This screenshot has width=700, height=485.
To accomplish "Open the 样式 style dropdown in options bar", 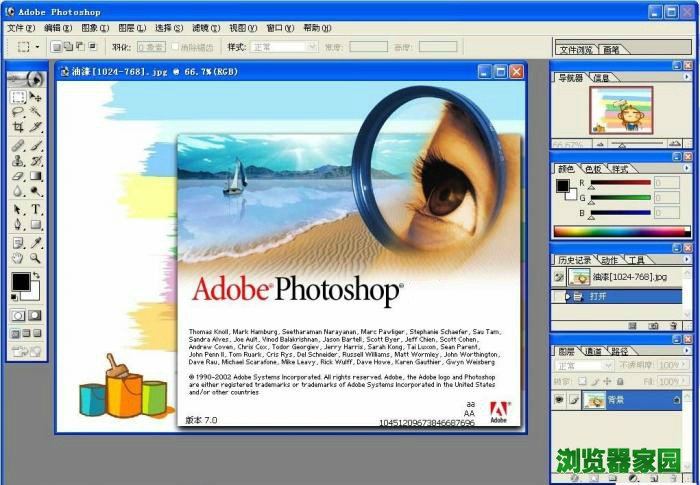I will click(x=284, y=46).
